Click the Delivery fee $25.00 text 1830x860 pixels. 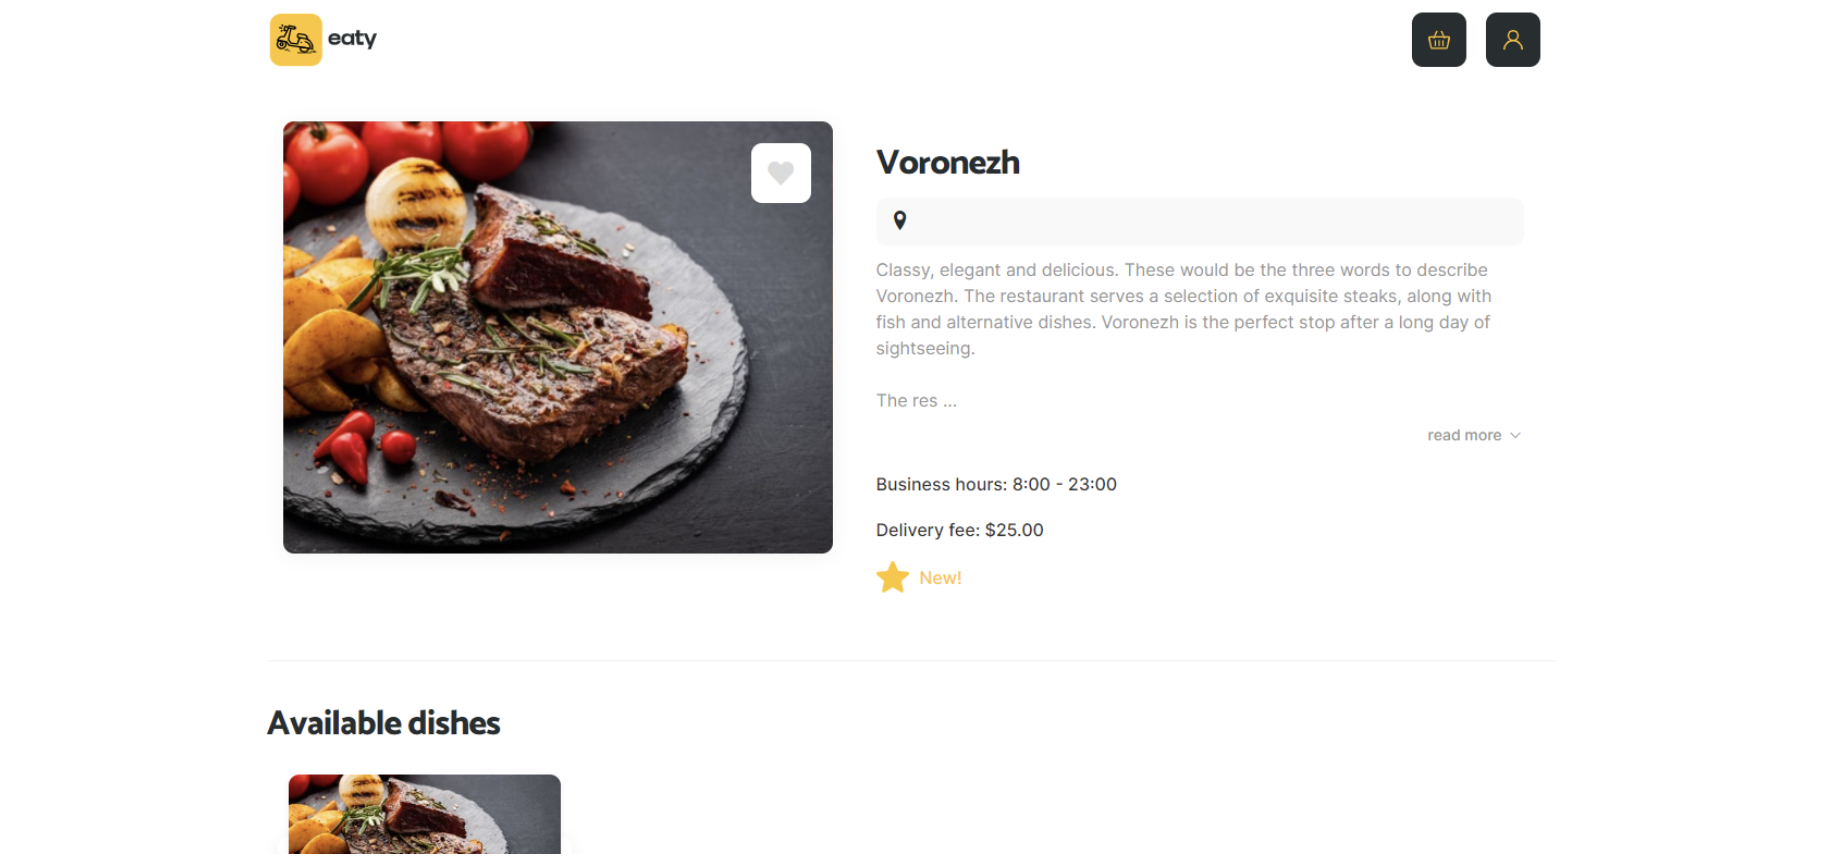[x=959, y=531]
